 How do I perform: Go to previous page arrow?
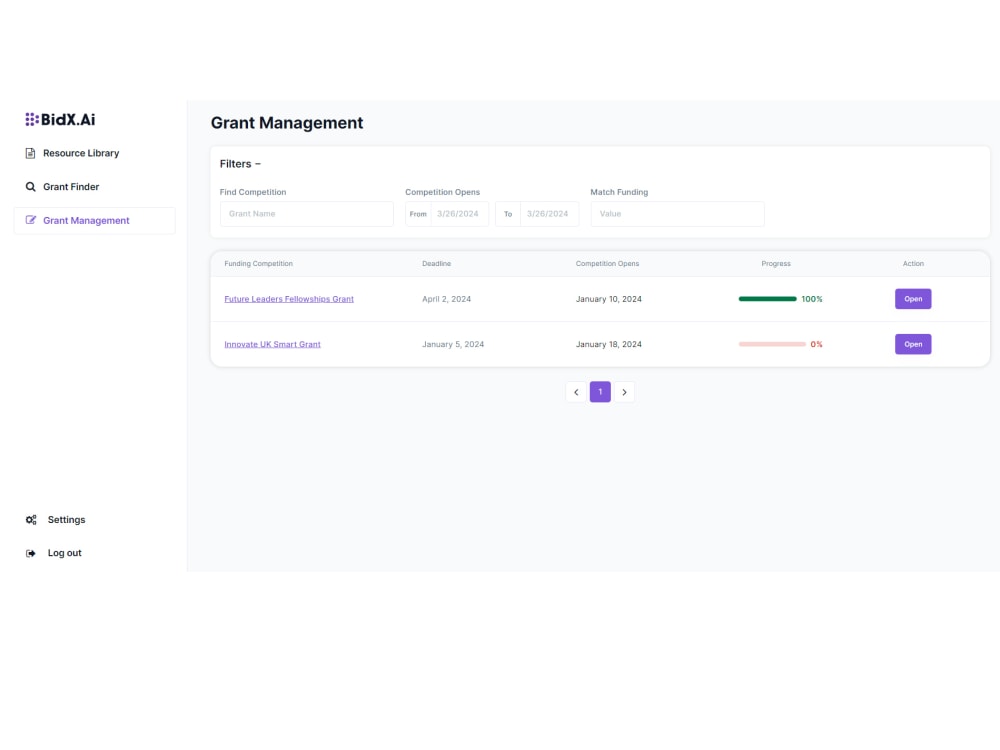[x=576, y=392]
